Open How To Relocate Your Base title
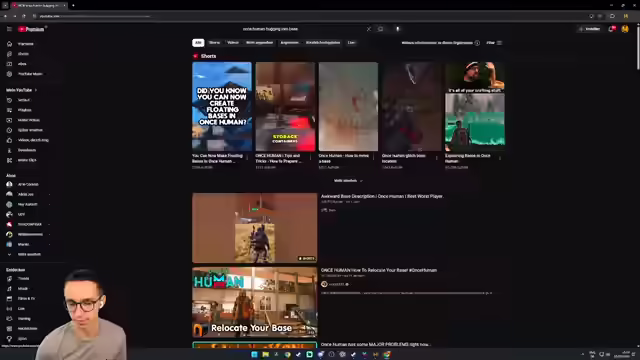640x360 pixels. 379,270
